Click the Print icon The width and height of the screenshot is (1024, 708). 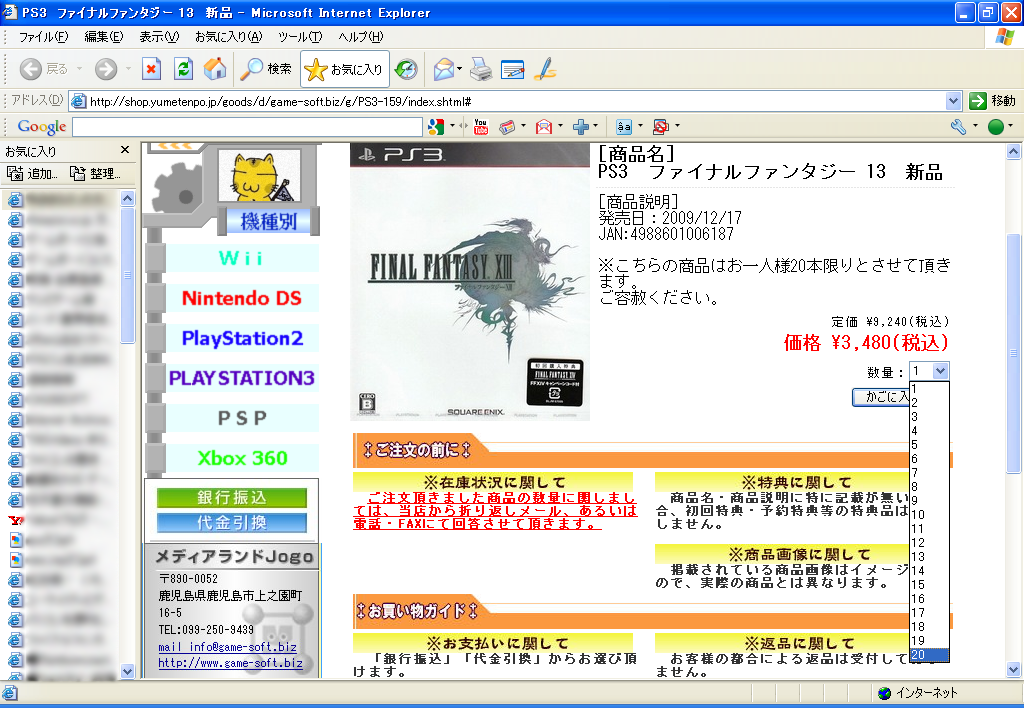point(481,69)
